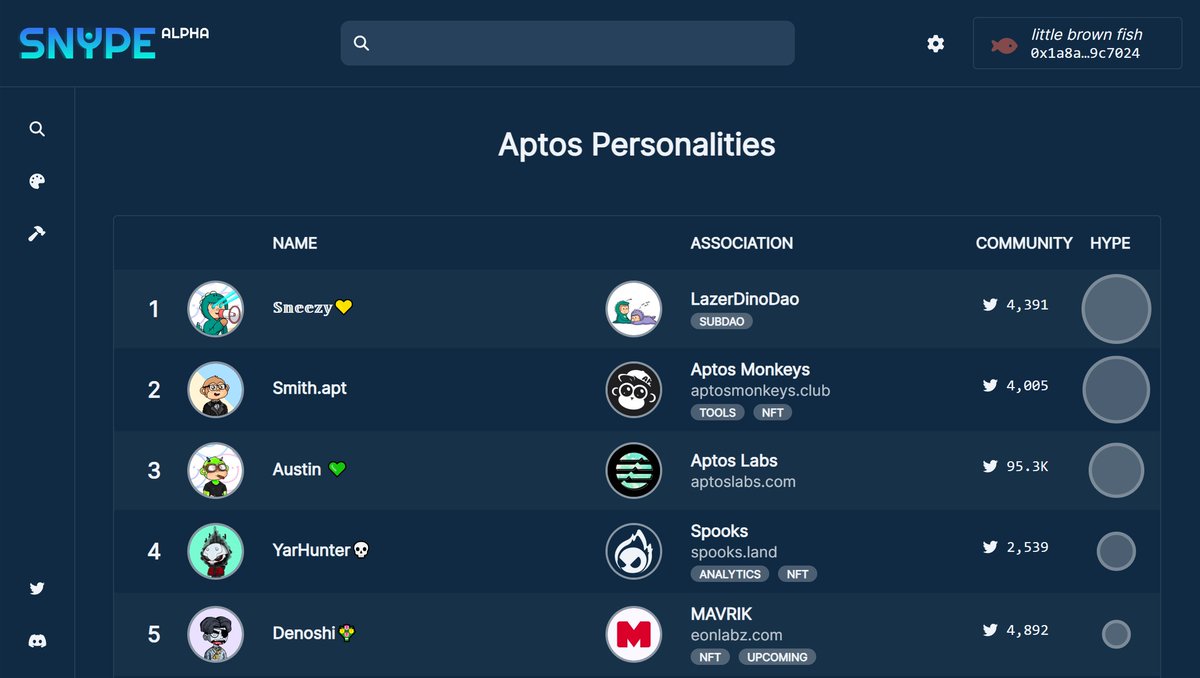
Task: Sort by the HYPE column header
Action: click(x=1110, y=243)
